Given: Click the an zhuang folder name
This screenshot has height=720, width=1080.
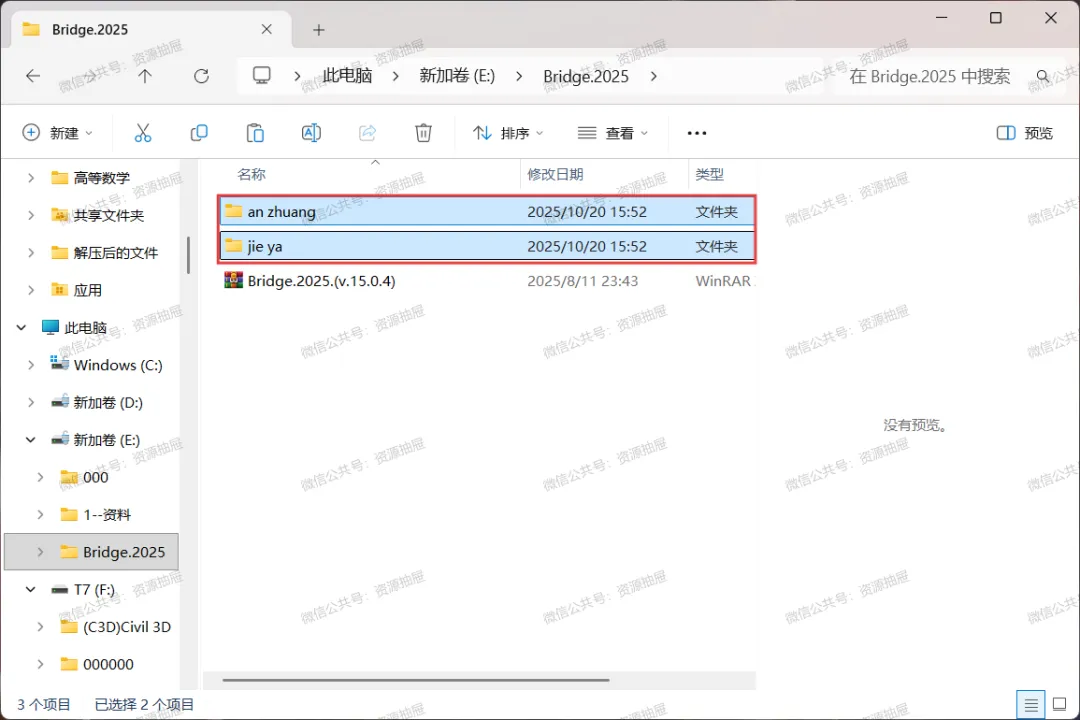Looking at the screenshot, I should 282,212.
